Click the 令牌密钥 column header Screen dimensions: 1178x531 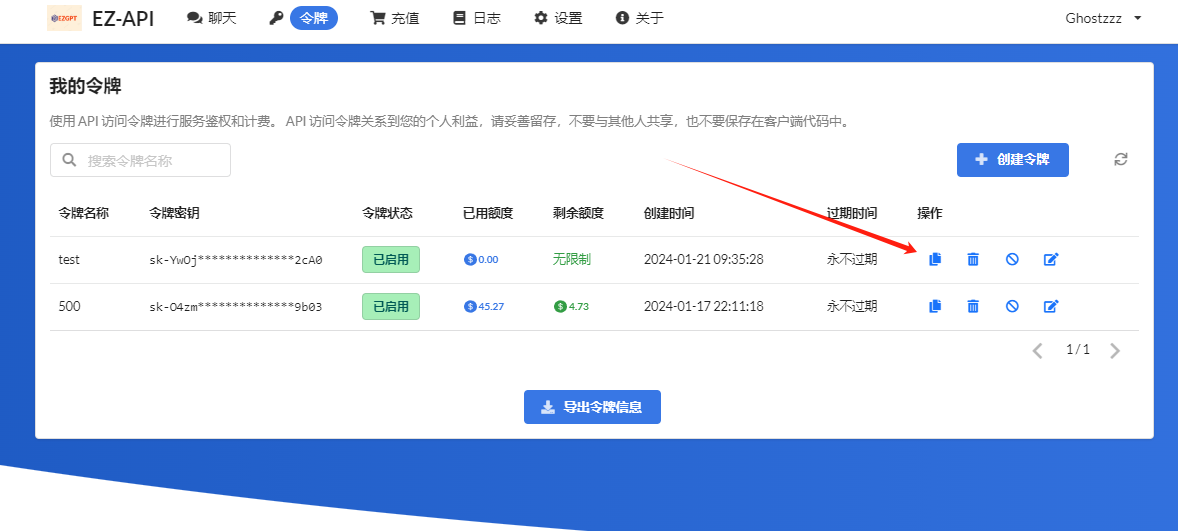pyautogui.click(x=174, y=213)
